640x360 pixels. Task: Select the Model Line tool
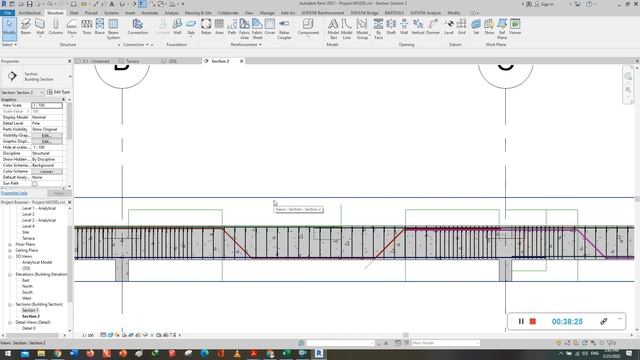(x=347, y=29)
